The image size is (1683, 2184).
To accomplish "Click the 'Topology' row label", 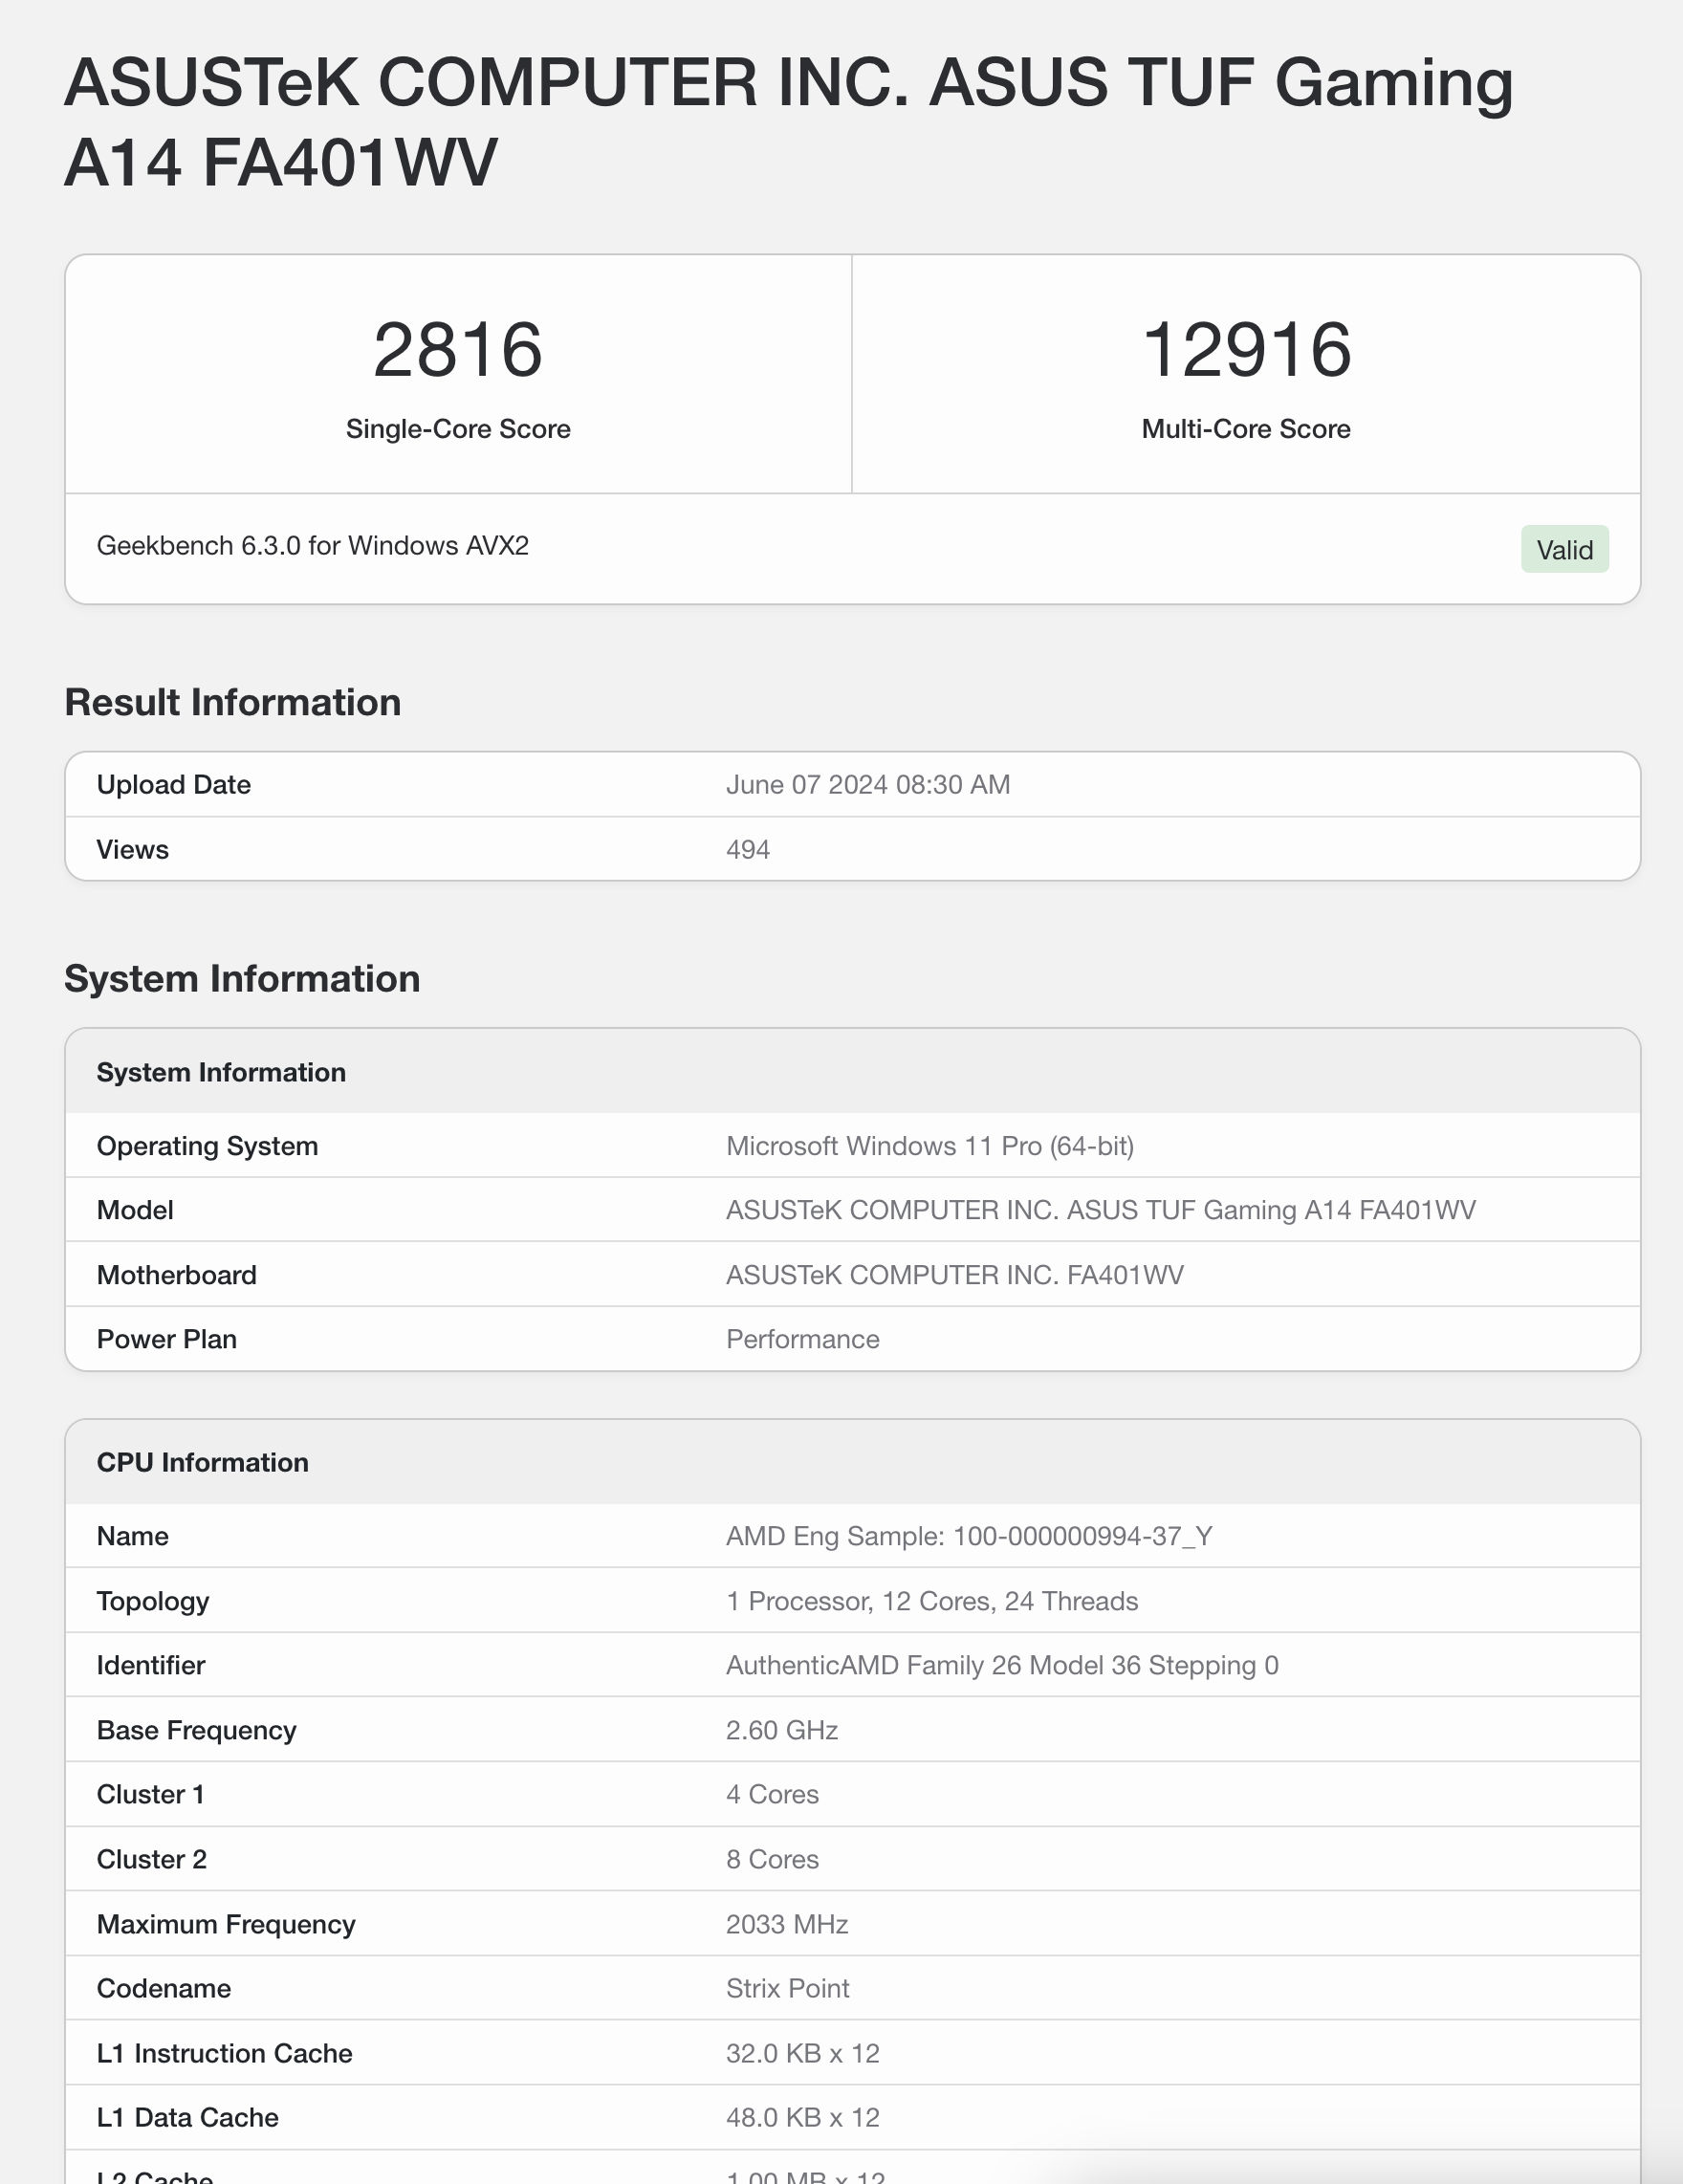I will tap(153, 1601).
